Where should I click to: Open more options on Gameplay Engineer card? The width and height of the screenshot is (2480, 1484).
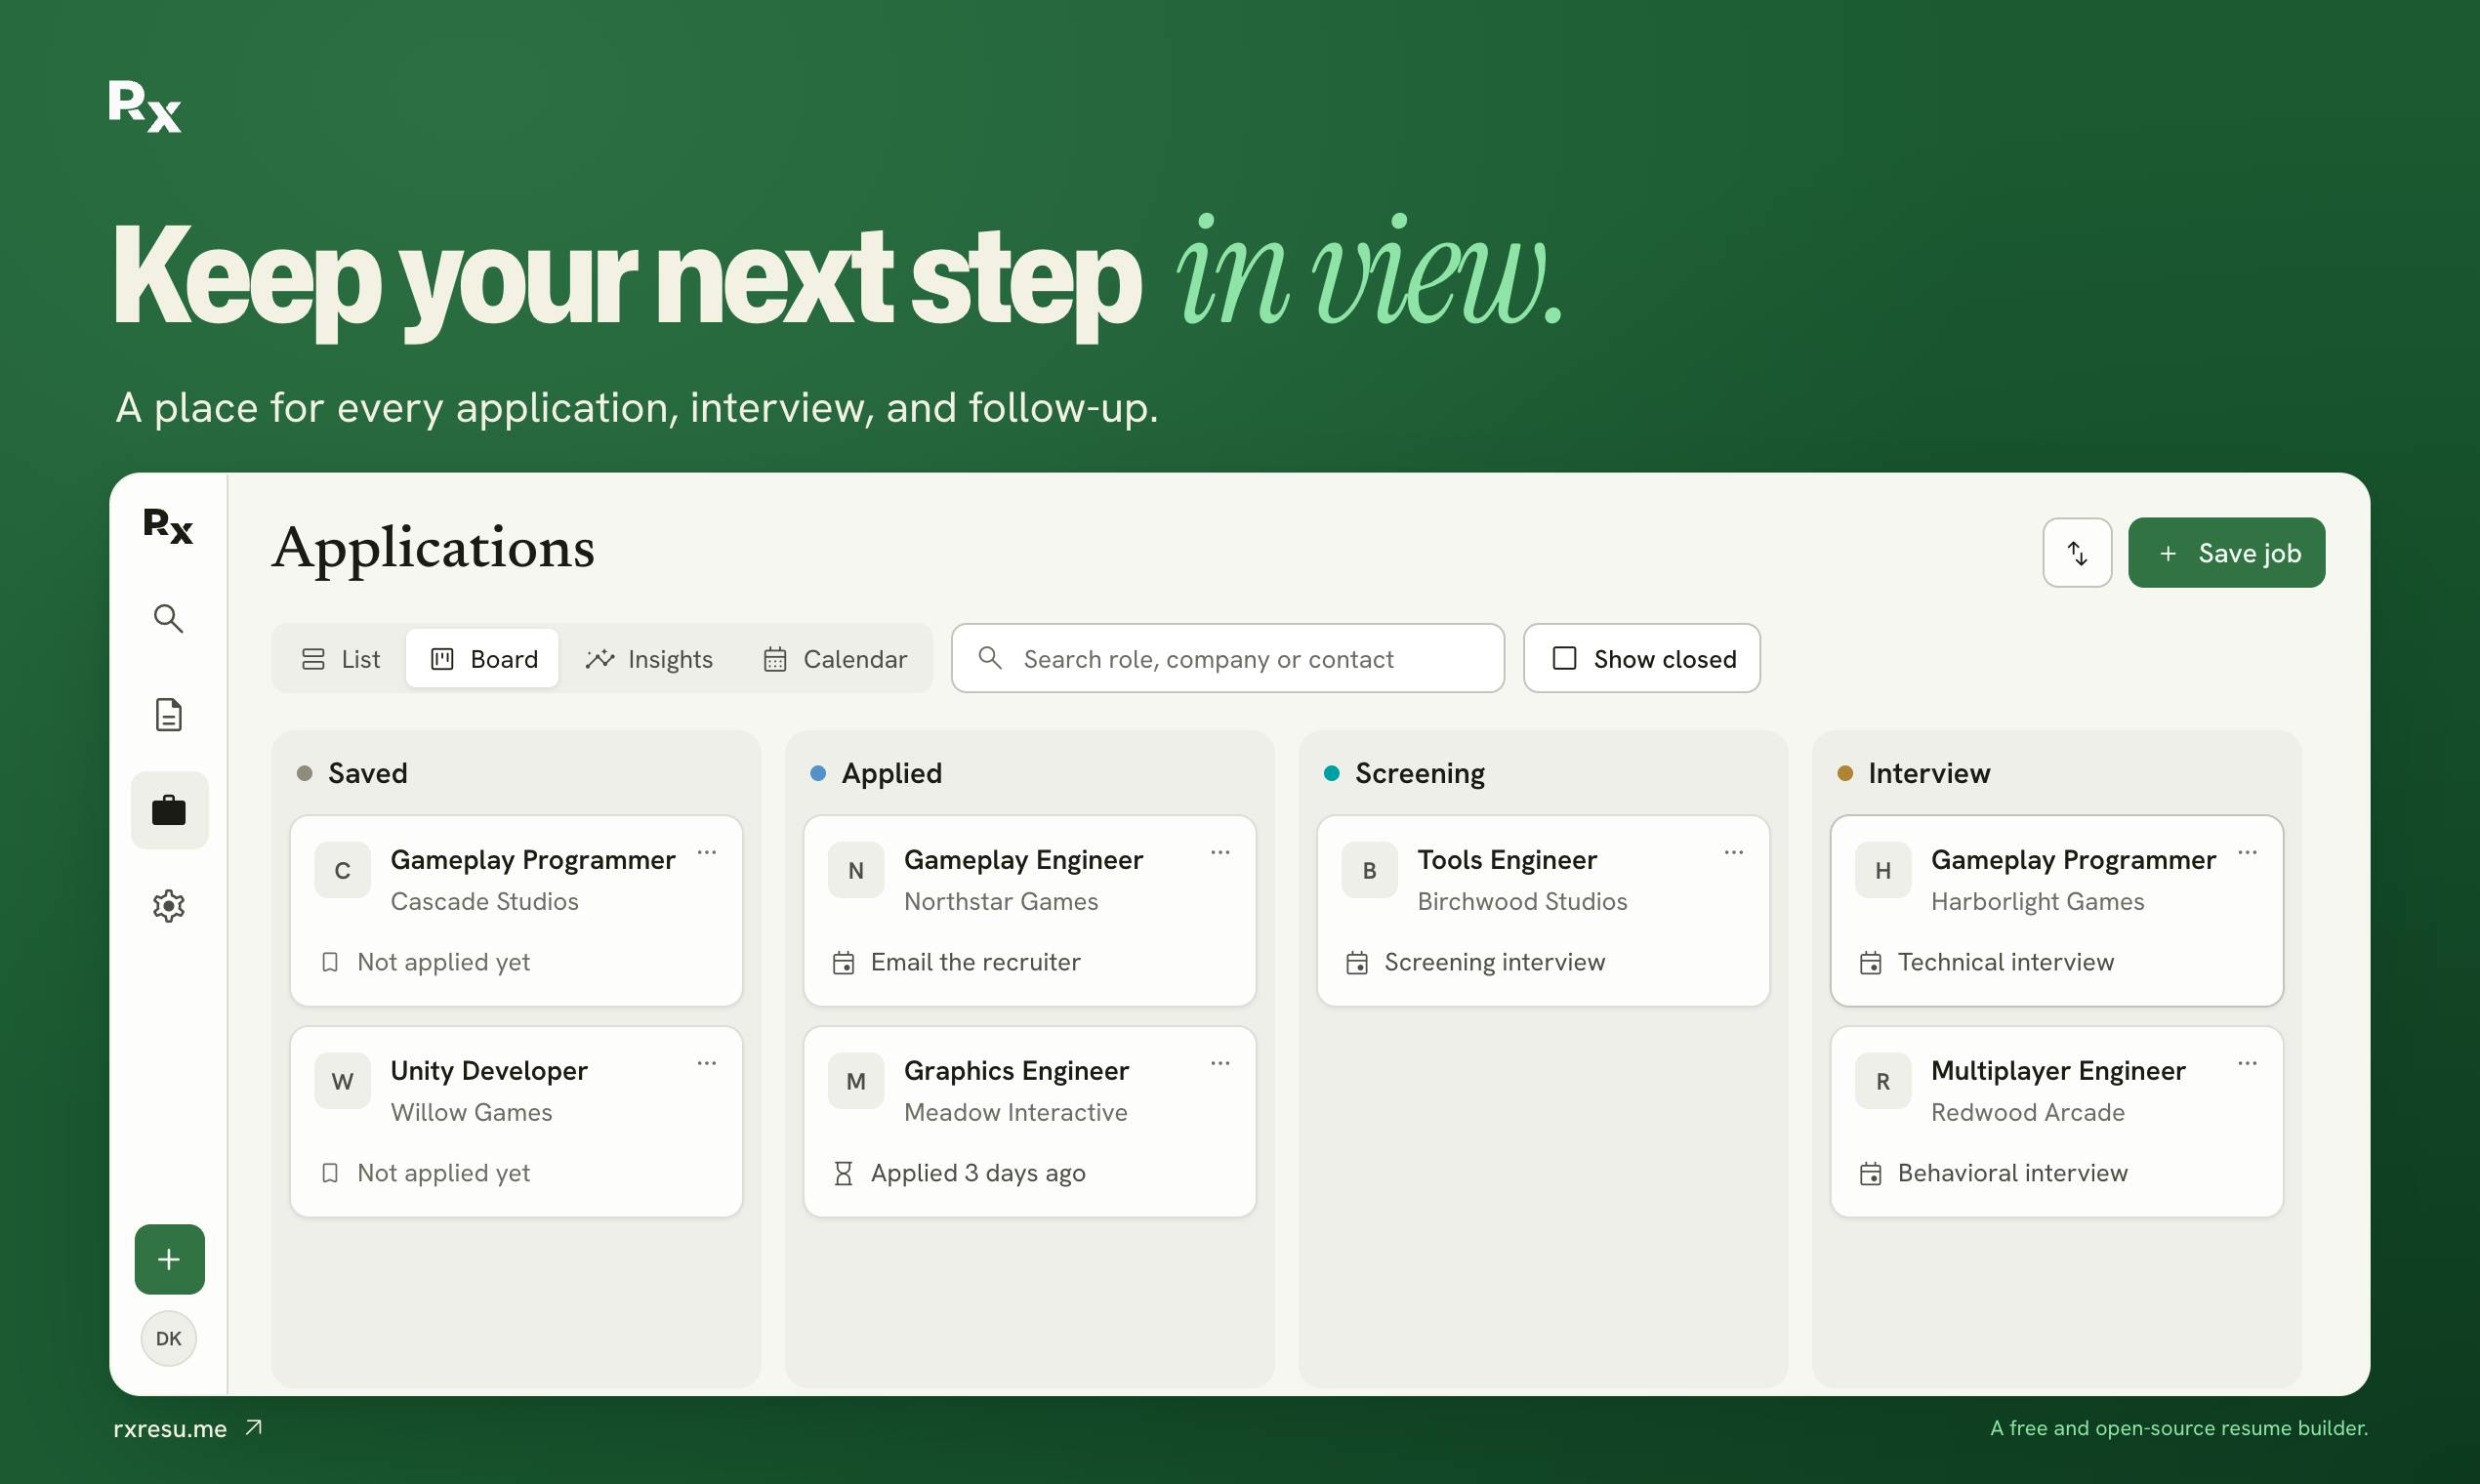[x=1220, y=852]
